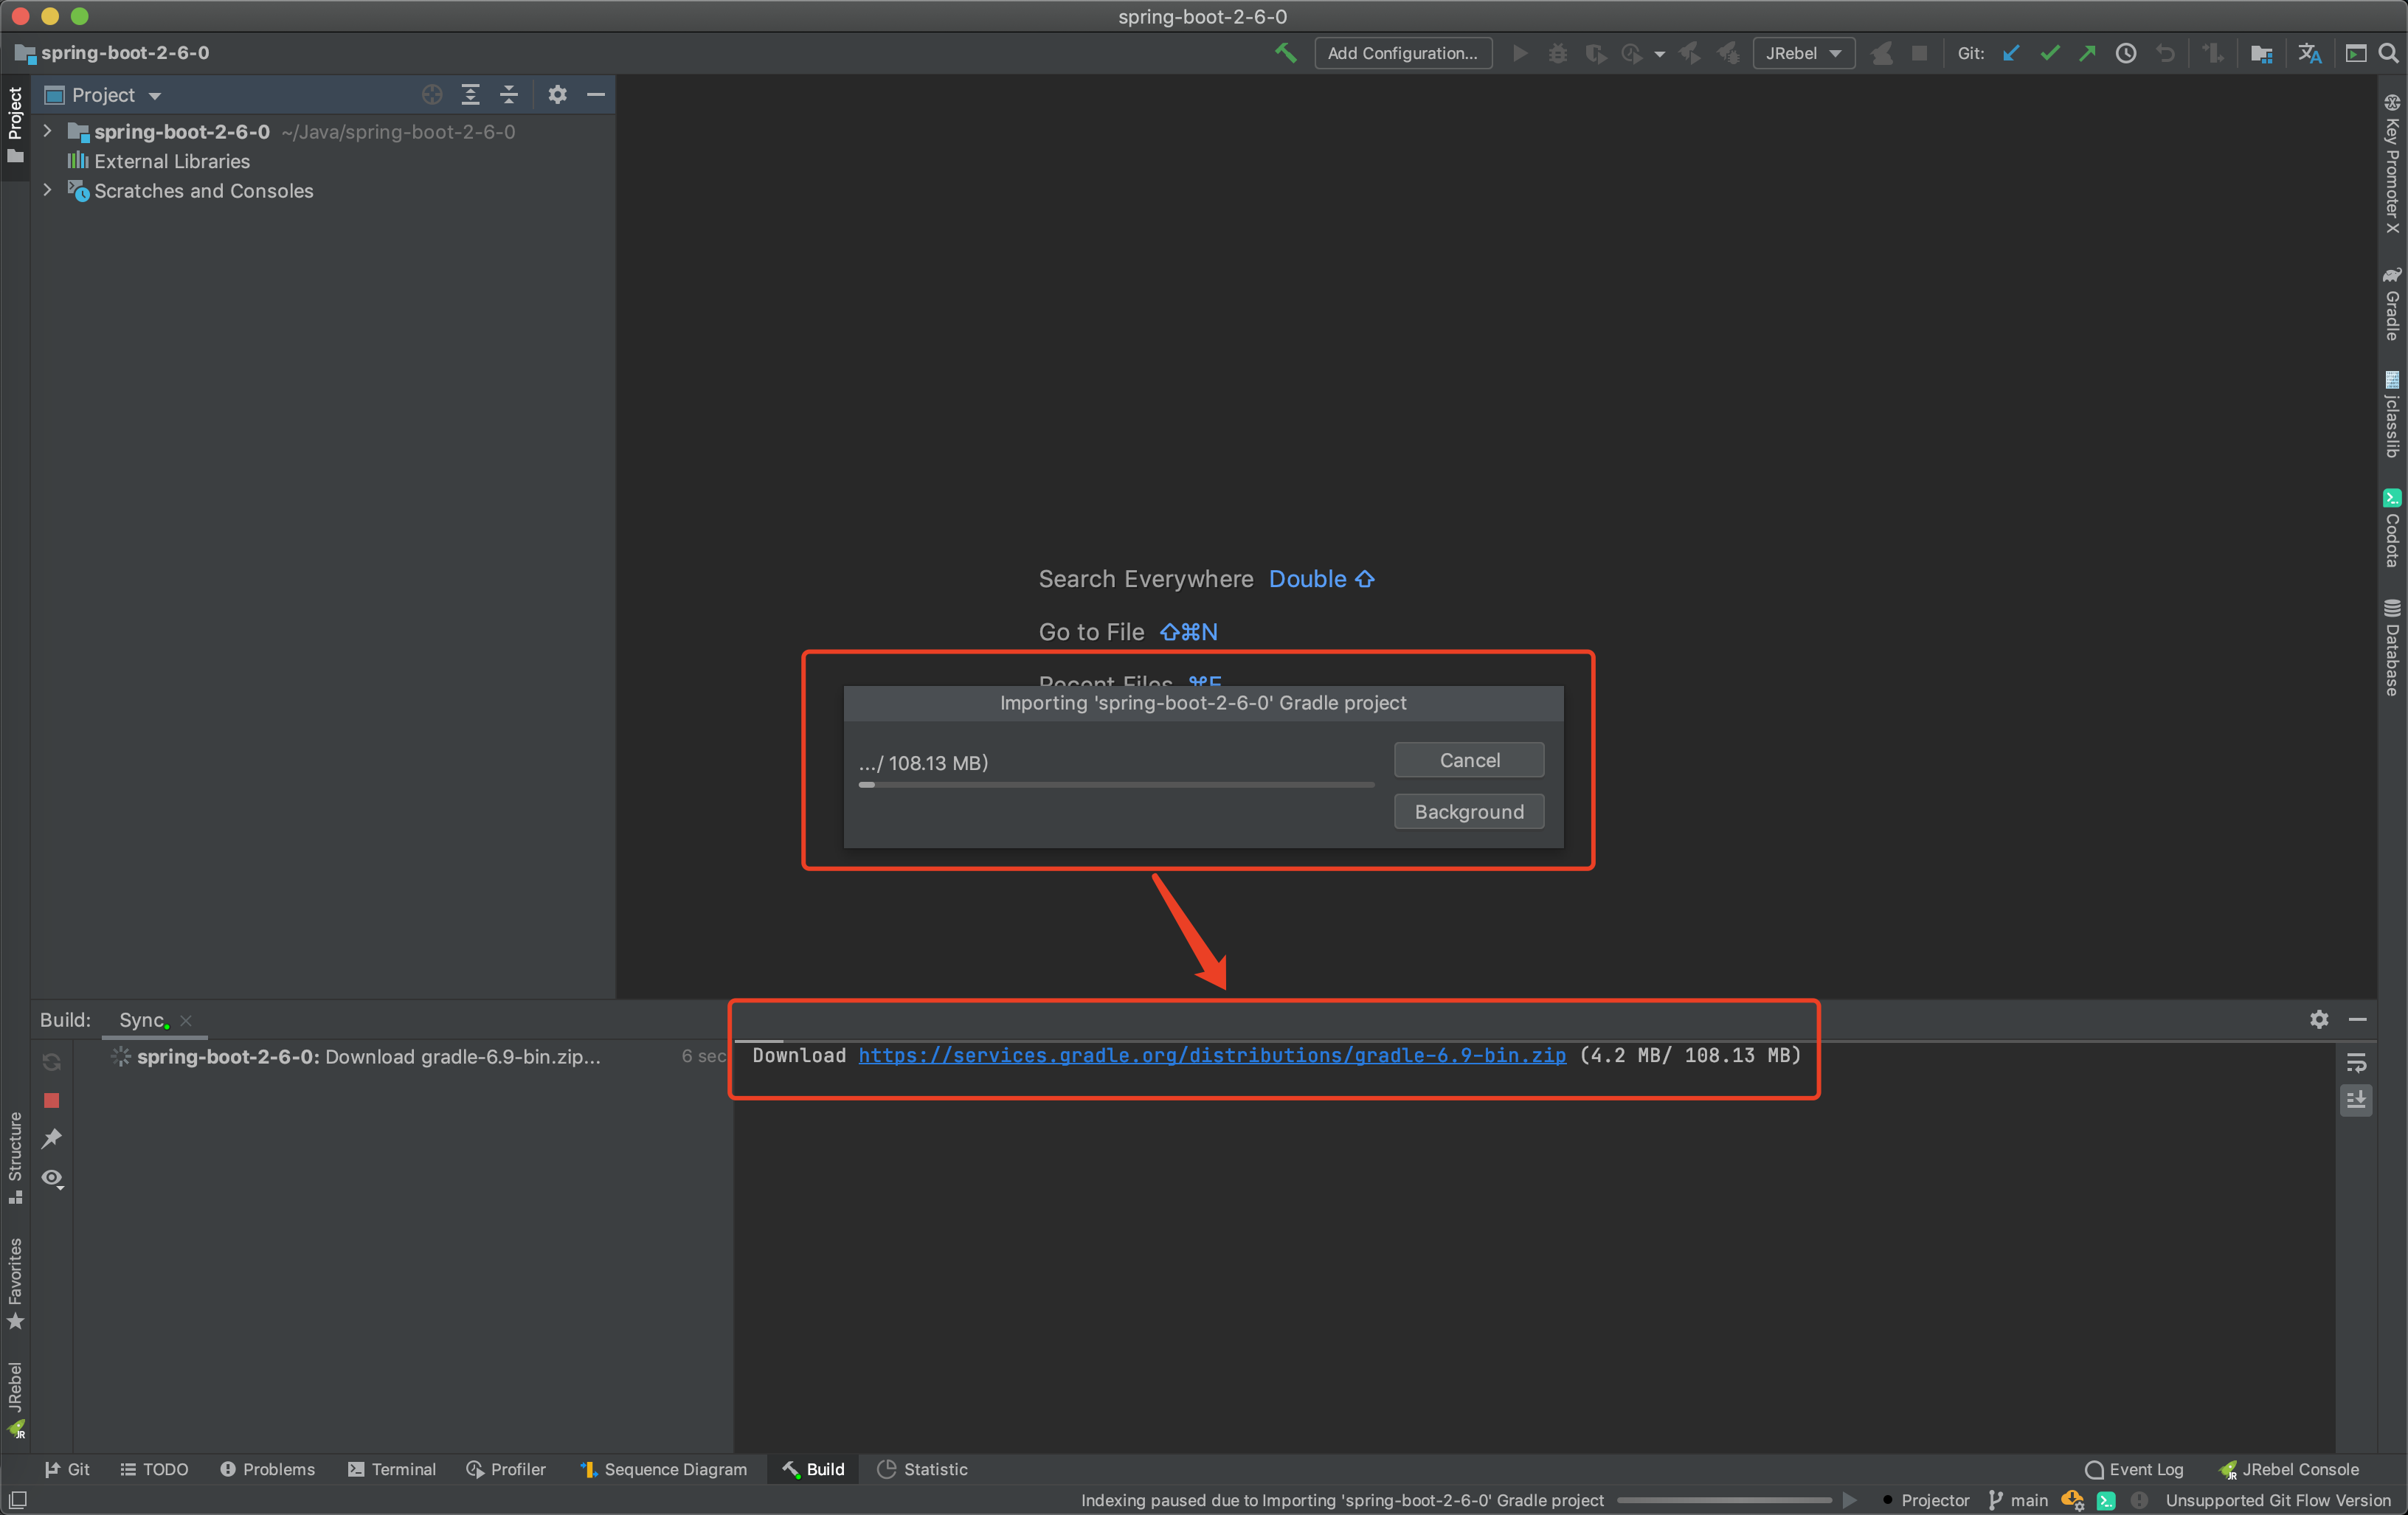Click the red Stop build icon
This screenshot has width=2408, height=1515.
[x=52, y=1100]
